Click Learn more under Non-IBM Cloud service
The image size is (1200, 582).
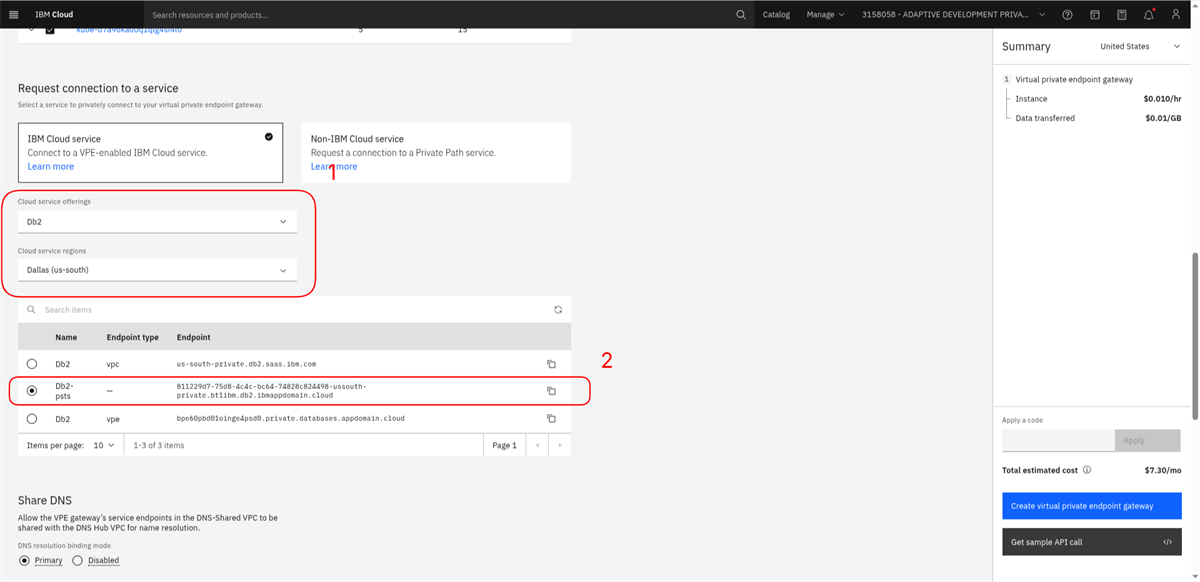[x=334, y=167]
